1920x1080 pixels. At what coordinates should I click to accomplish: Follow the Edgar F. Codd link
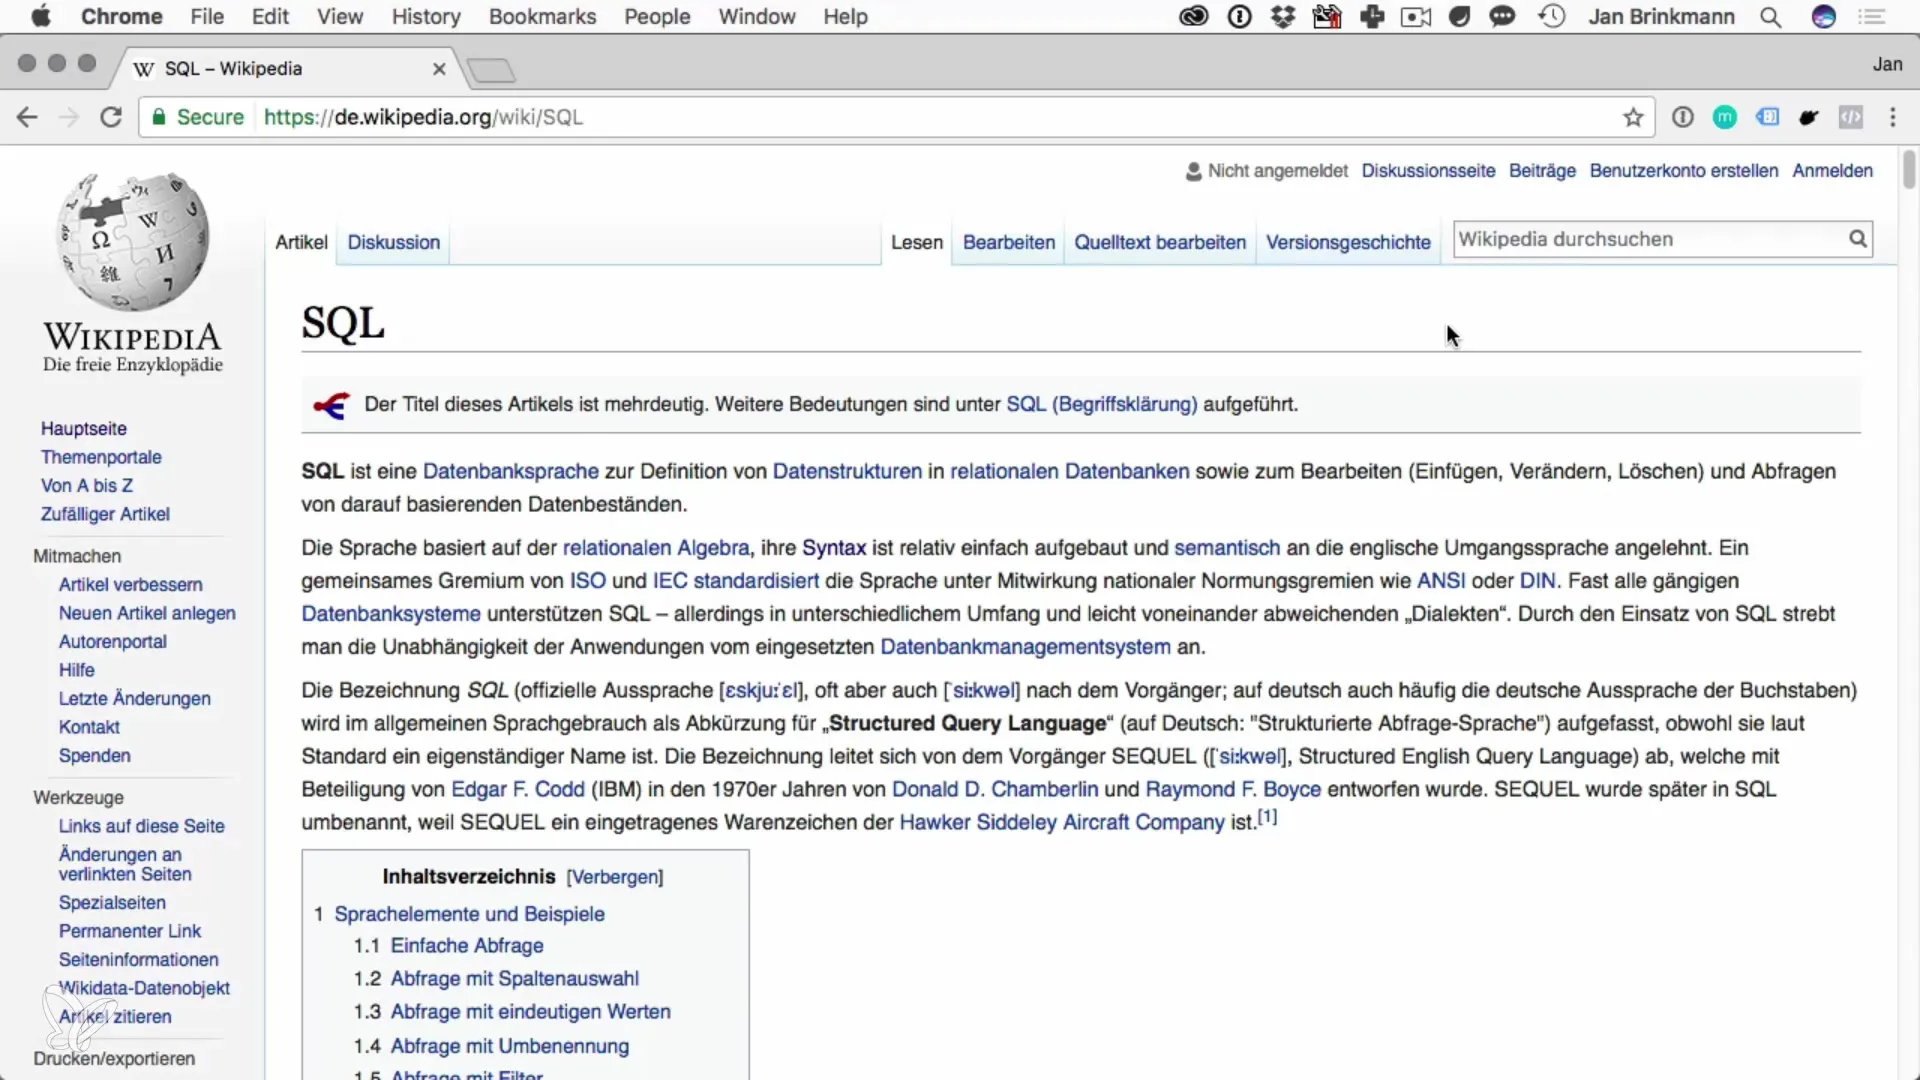coord(518,789)
